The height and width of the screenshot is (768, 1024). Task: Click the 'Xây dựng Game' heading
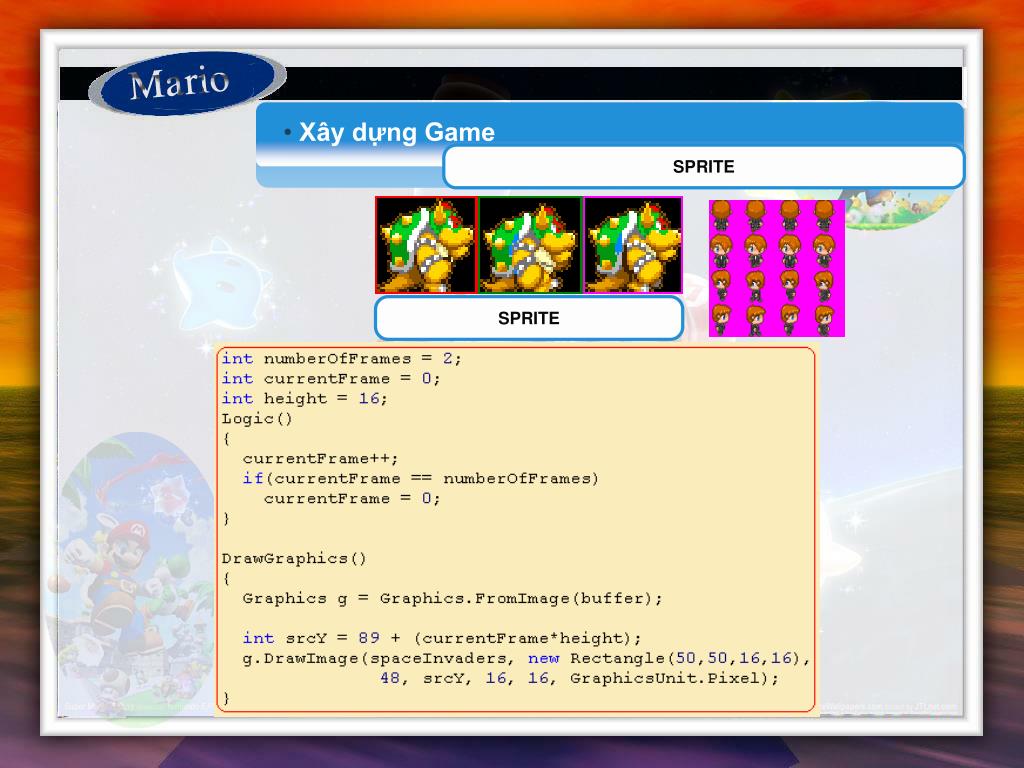pos(396,132)
